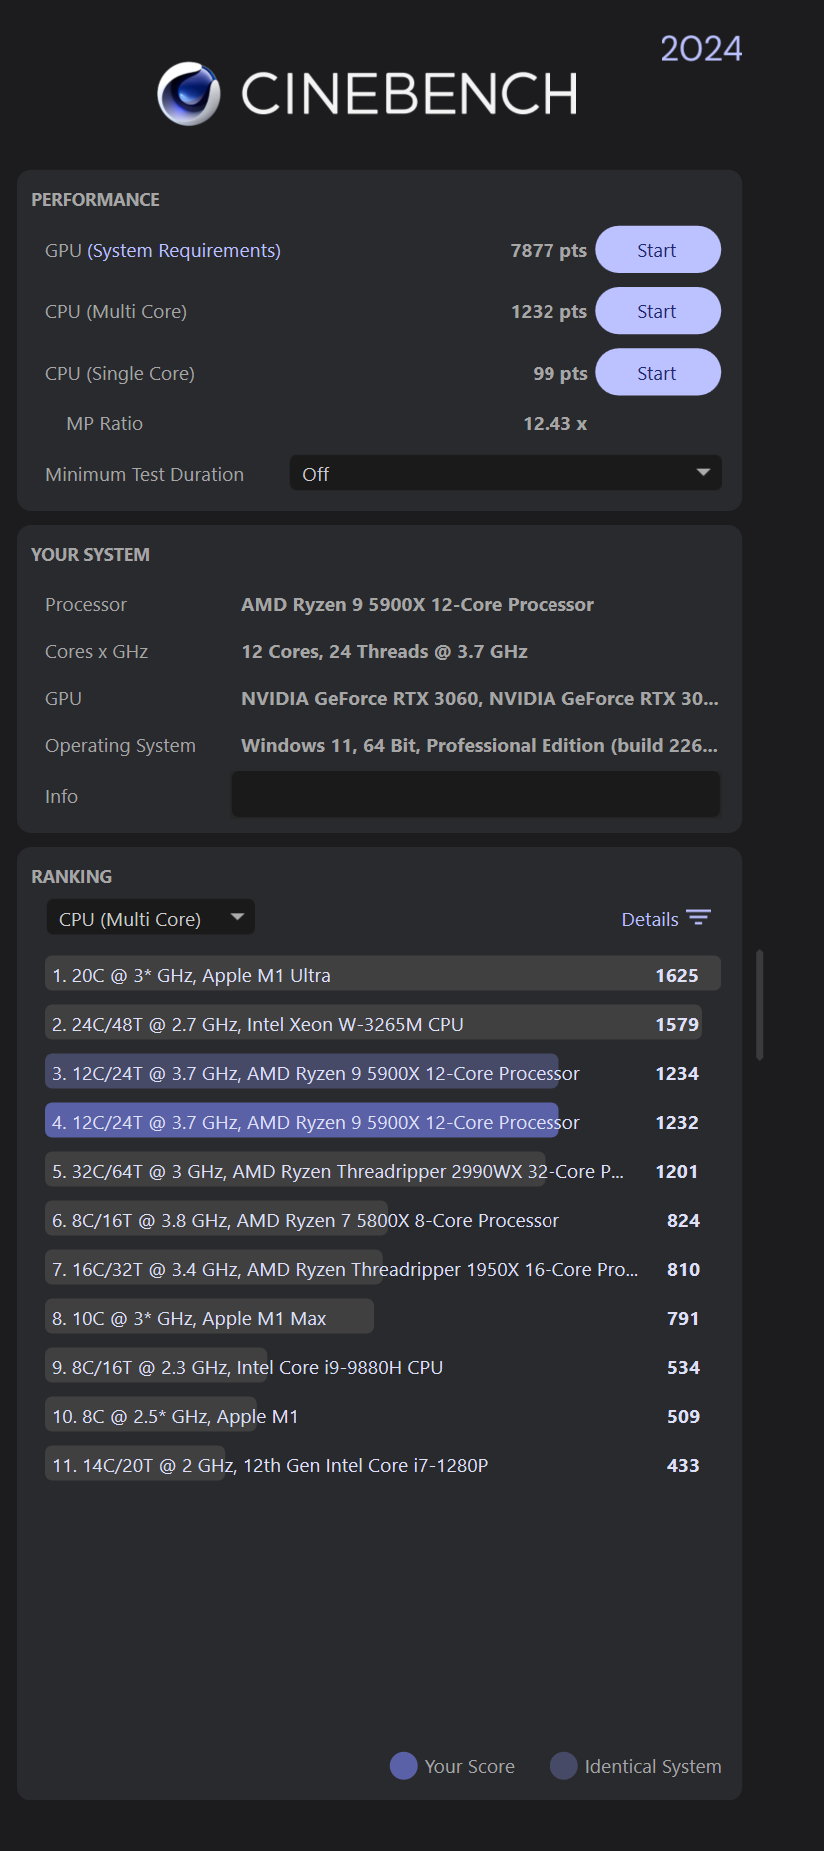The width and height of the screenshot is (824, 1851).
Task: Click the Identical System legend dot
Action: [x=564, y=1766]
